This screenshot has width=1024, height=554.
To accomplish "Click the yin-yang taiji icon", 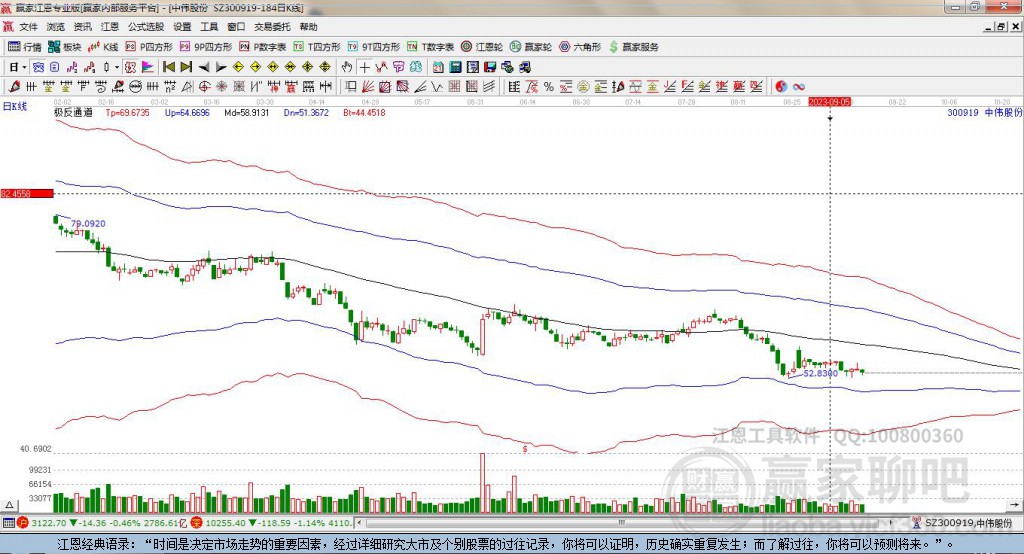I will tap(781, 86).
